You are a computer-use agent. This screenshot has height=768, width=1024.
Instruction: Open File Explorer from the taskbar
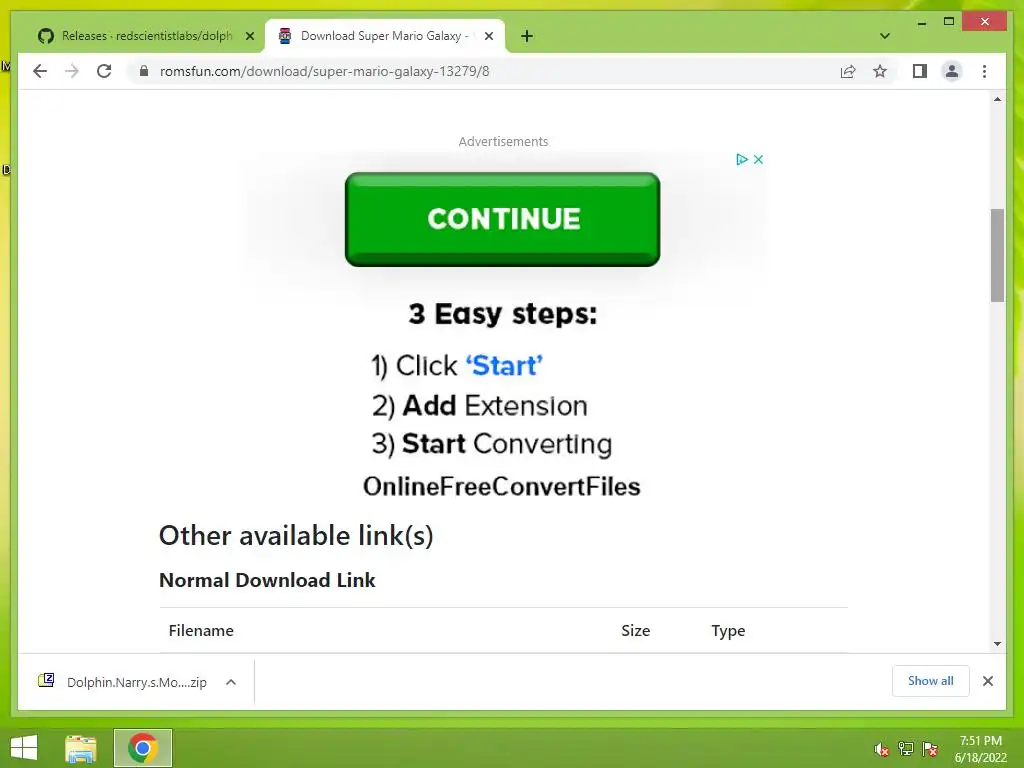coord(81,748)
